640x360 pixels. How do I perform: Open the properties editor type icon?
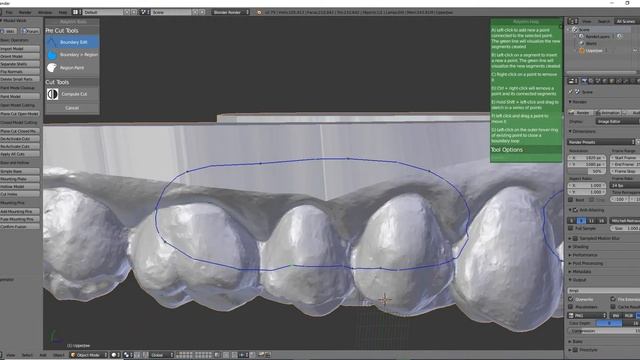click(572, 81)
